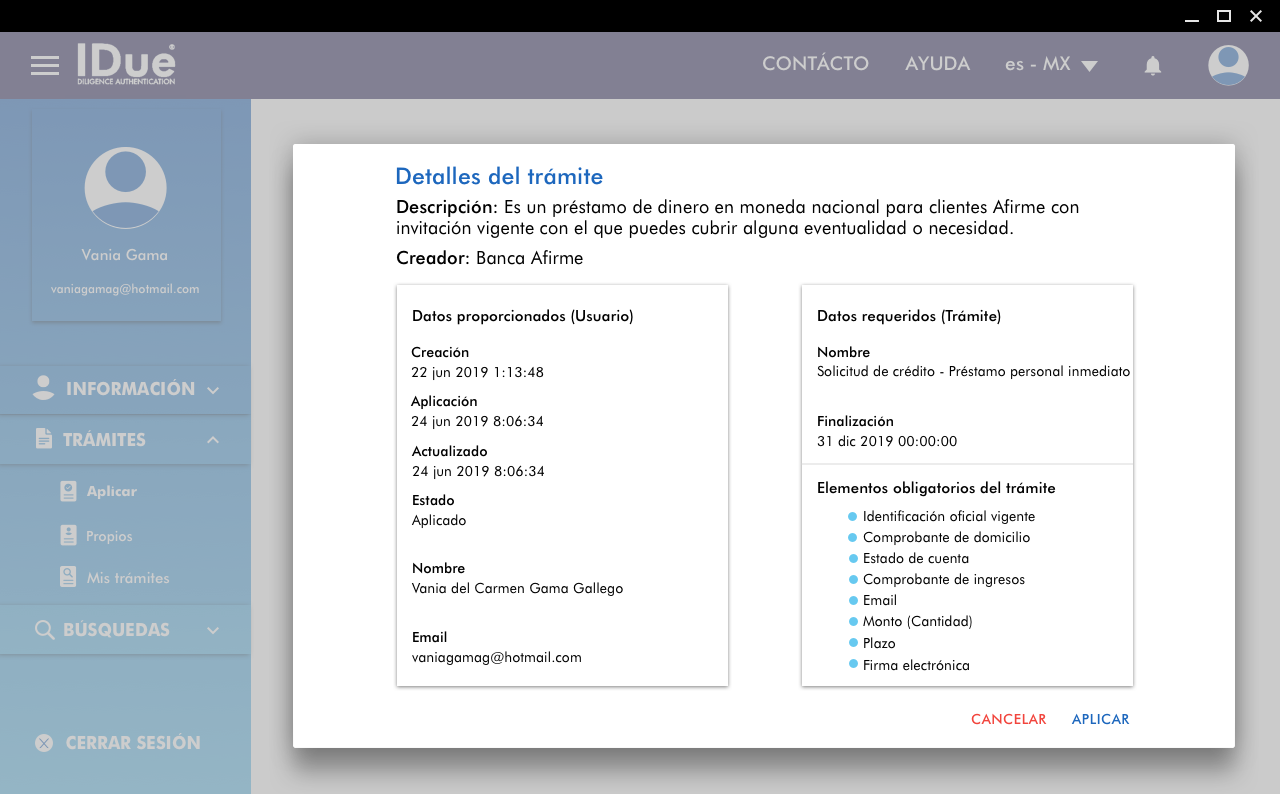This screenshot has height=794, width=1280.
Task: Click the Propios sidebar icon
Action: coord(68,536)
